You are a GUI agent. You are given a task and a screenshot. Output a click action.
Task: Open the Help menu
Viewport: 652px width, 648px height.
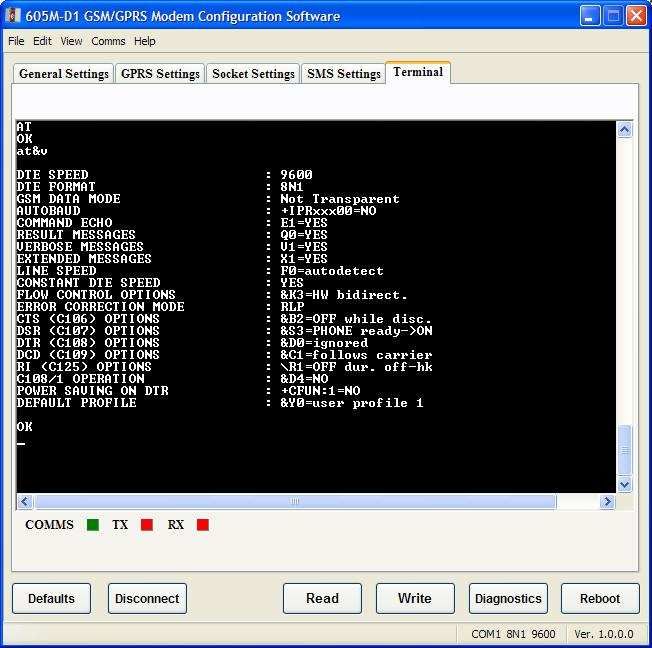[x=145, y=41]
